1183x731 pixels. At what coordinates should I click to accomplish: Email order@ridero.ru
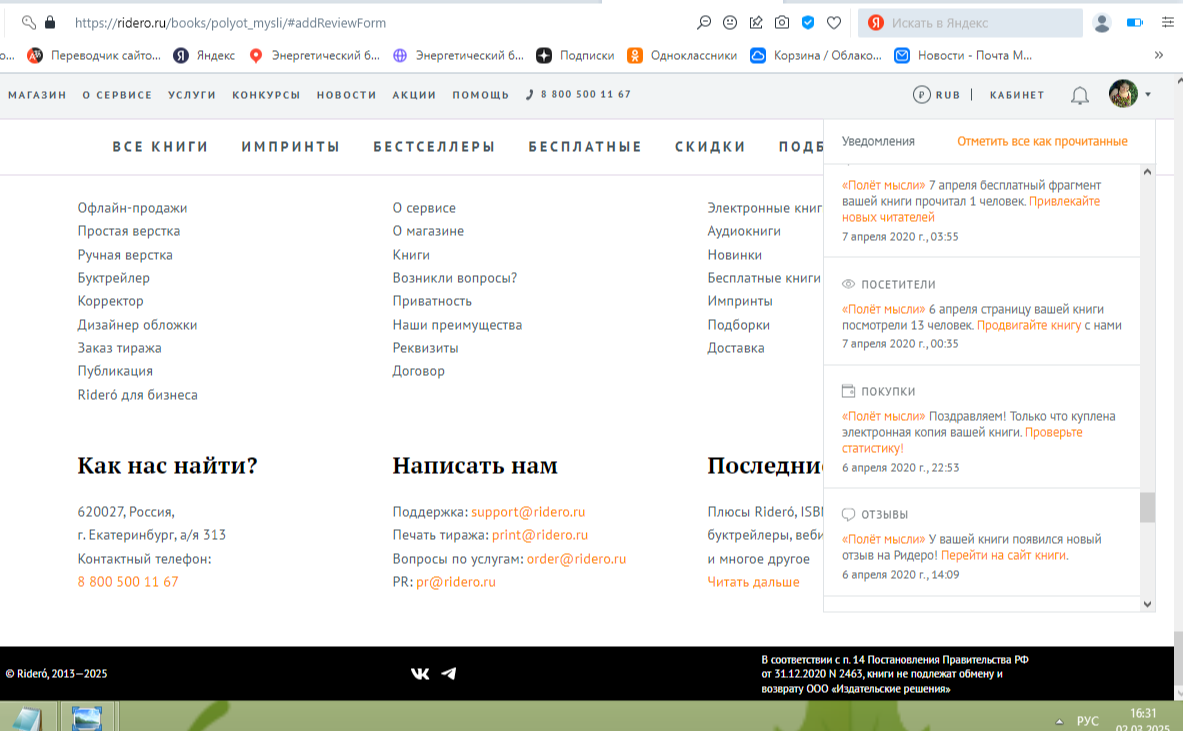pyautogui.click(x=576, y=559)
